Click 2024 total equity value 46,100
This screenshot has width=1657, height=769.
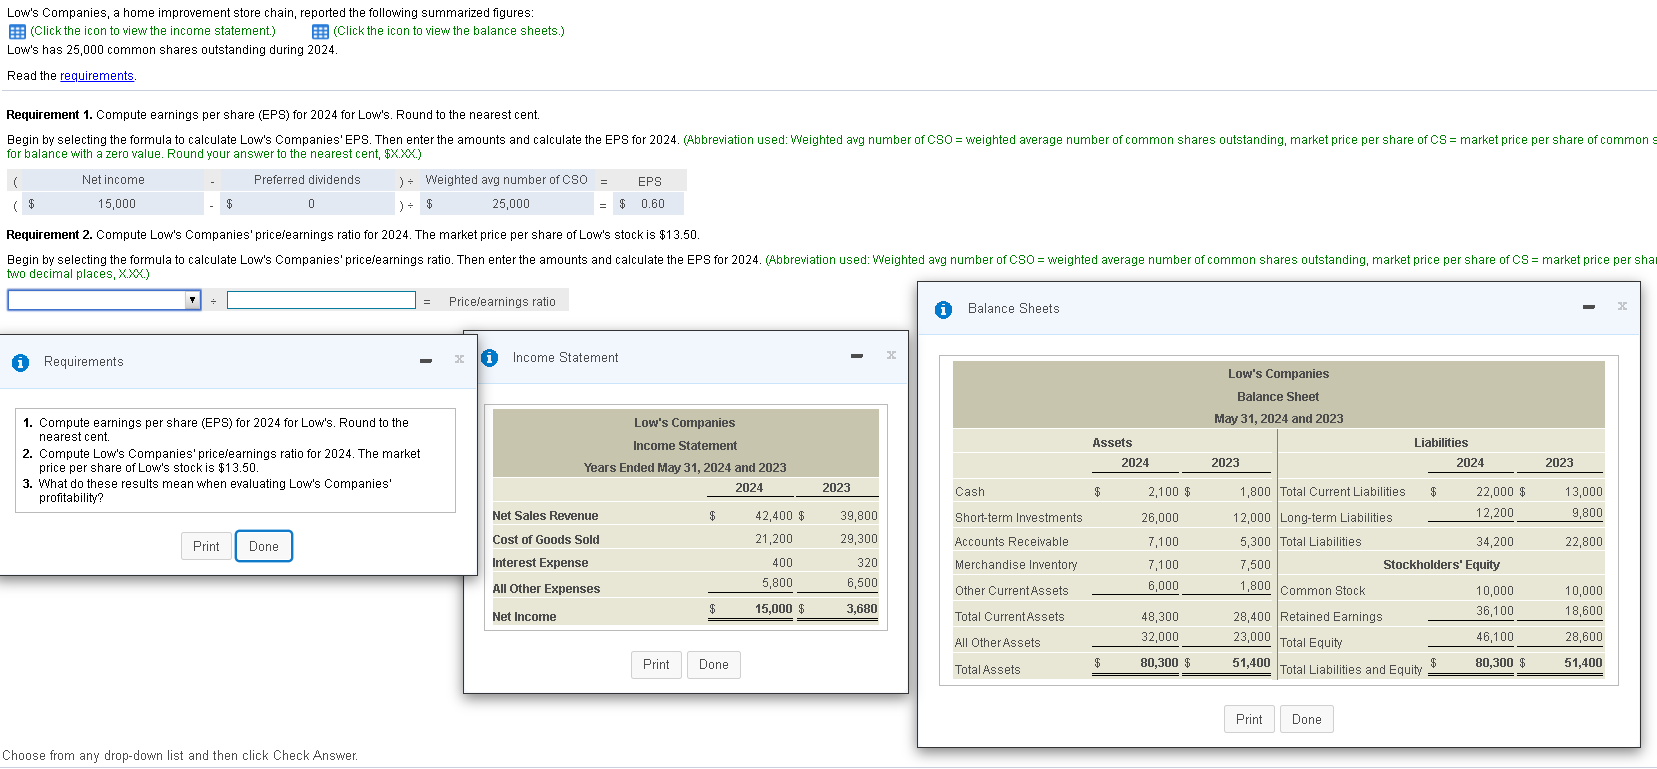pos(1495,637)
